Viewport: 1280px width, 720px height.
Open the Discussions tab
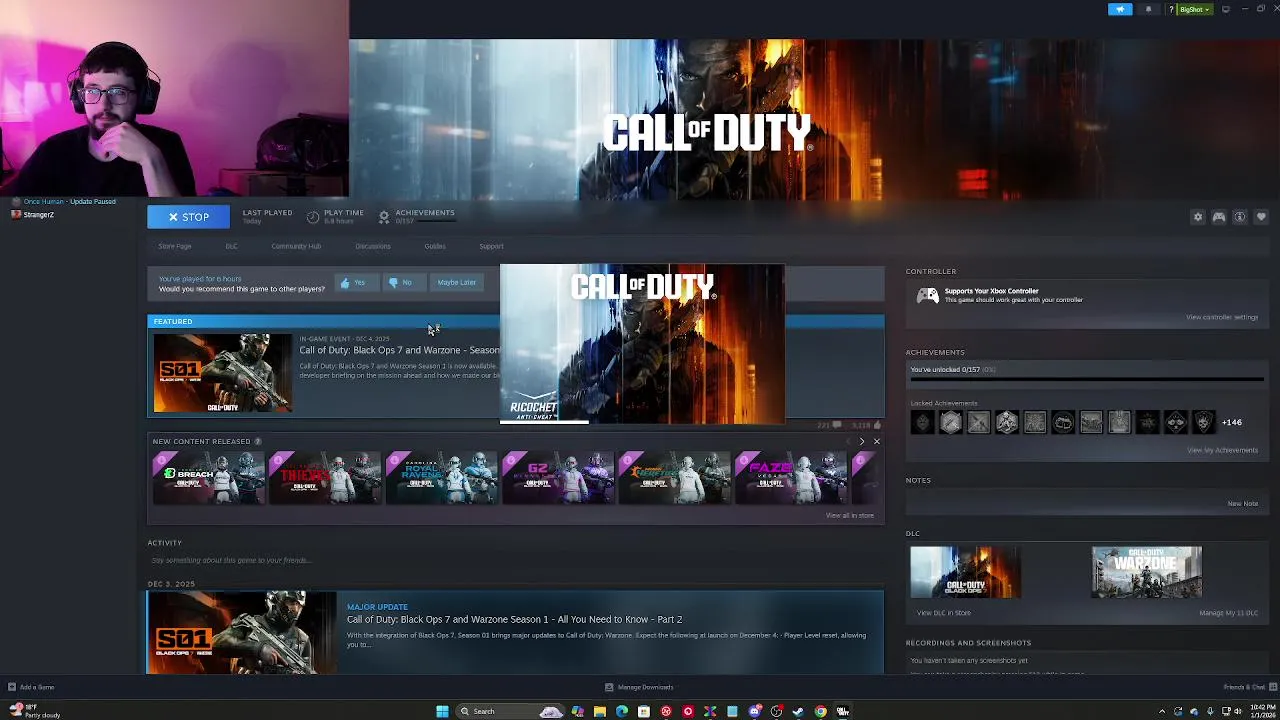[x=373, y=246]
